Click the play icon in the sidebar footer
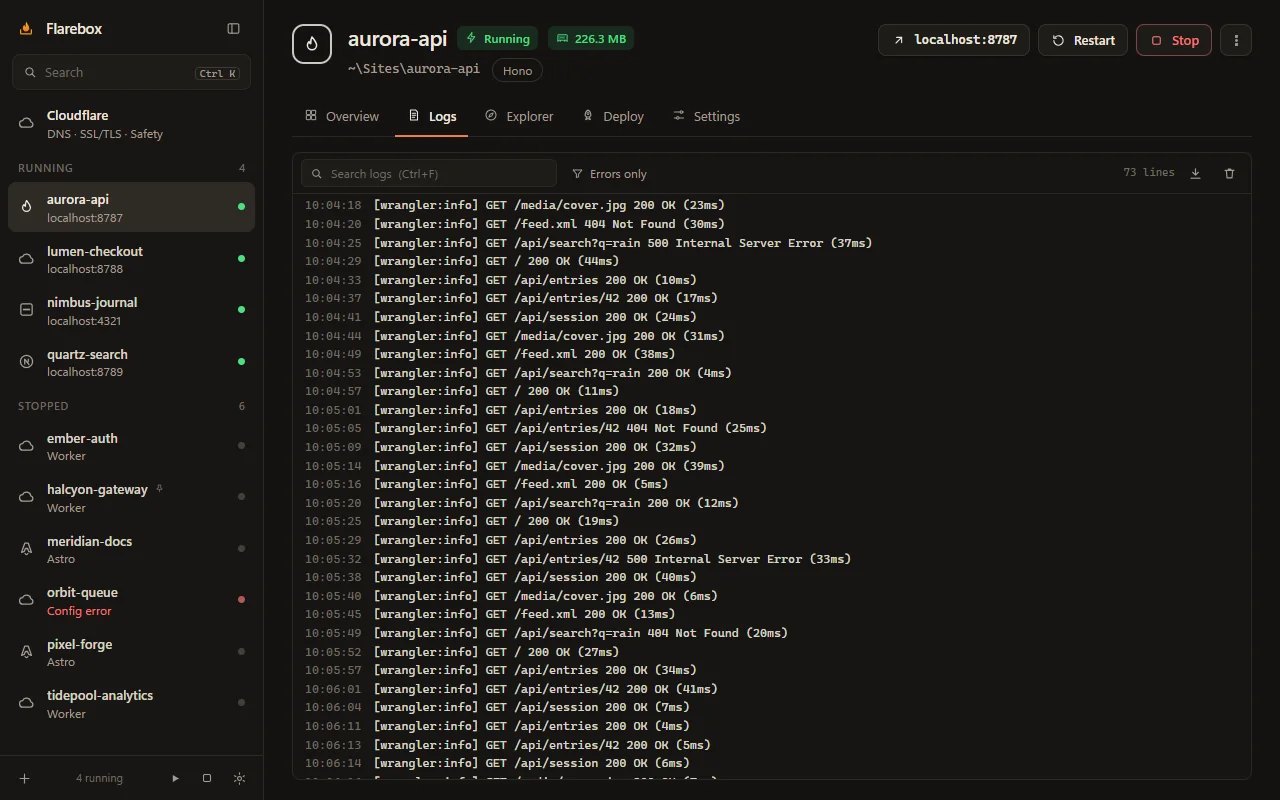1280x800 pixels. click(x=176, y=778)
